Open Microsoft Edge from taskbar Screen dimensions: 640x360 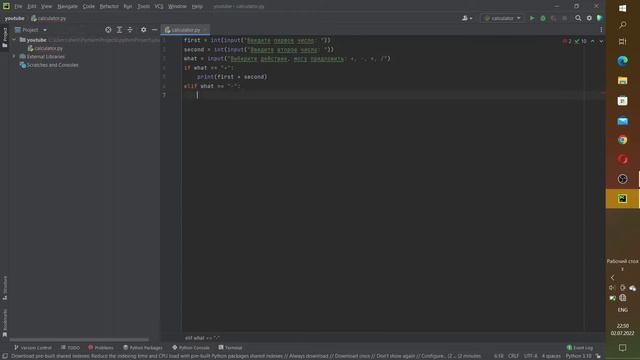[x=622, y=61]
